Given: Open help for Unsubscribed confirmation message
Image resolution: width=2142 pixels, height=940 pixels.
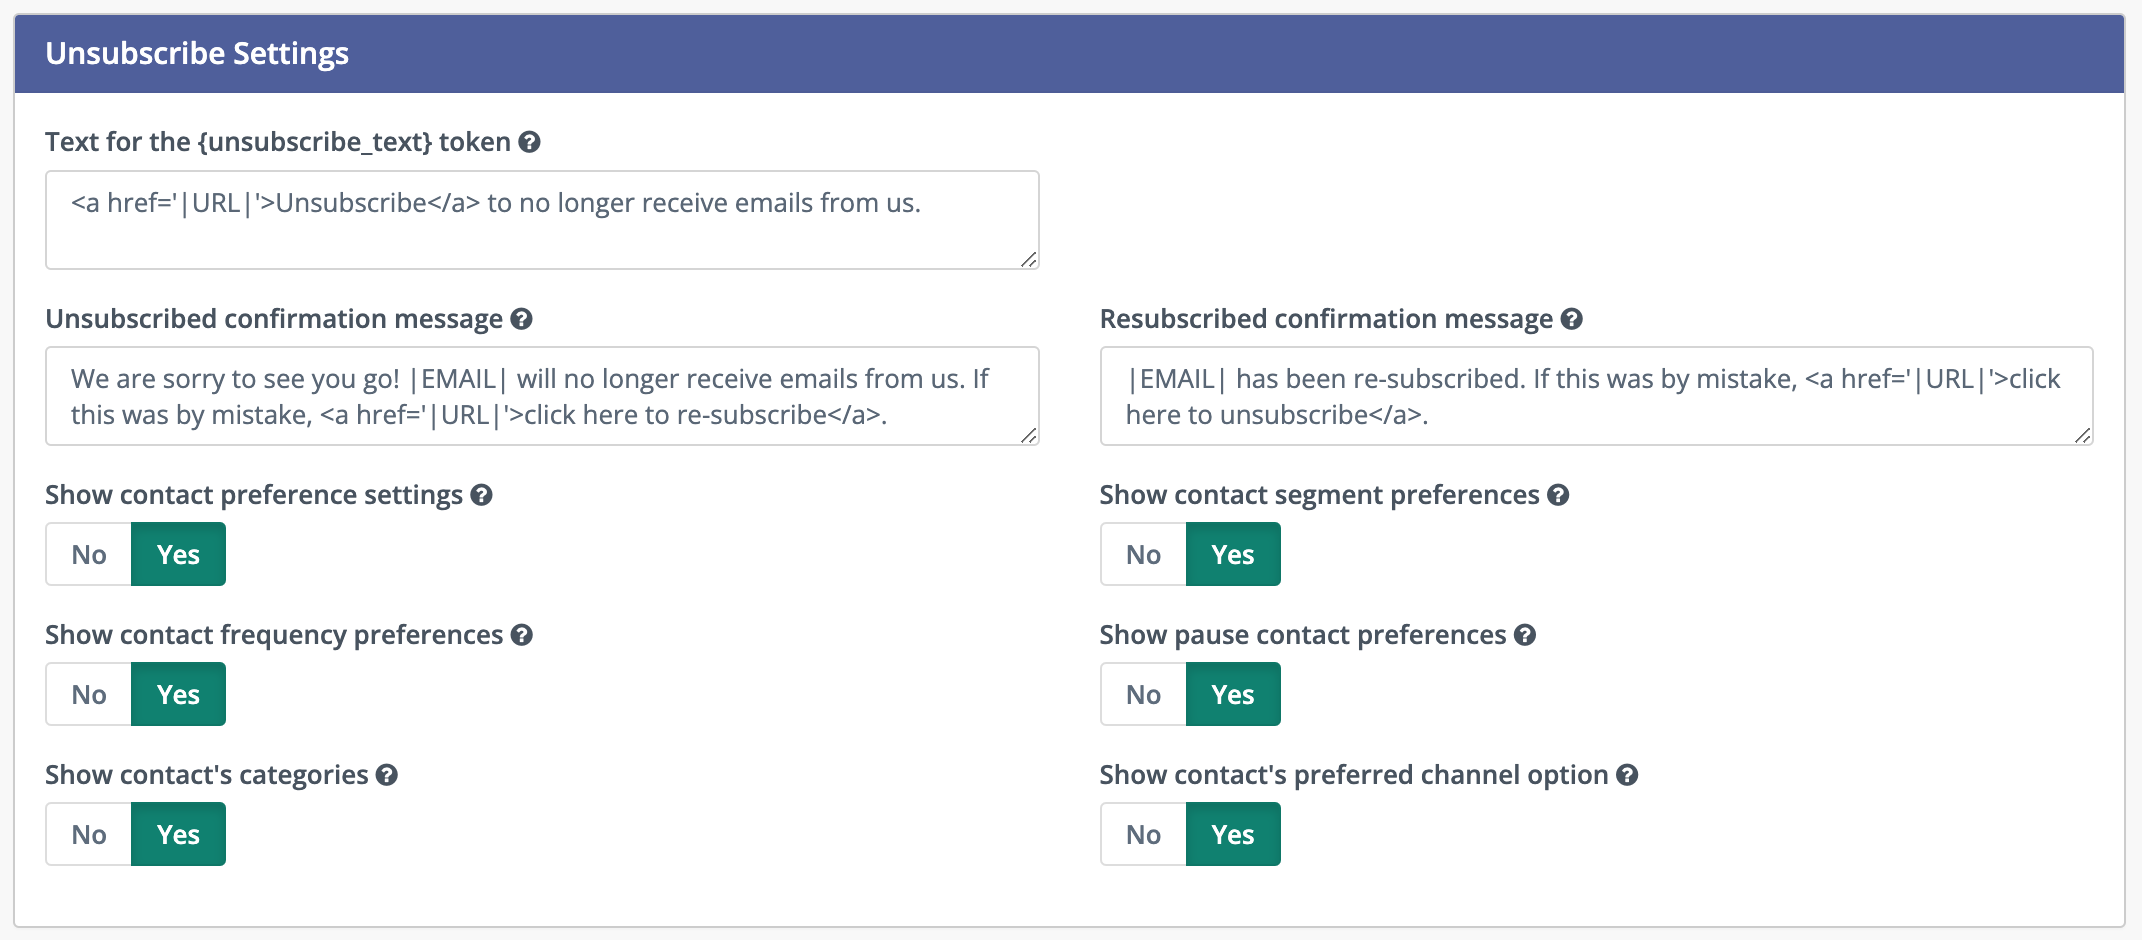Looking at the screenshot, I should [520, 319].
